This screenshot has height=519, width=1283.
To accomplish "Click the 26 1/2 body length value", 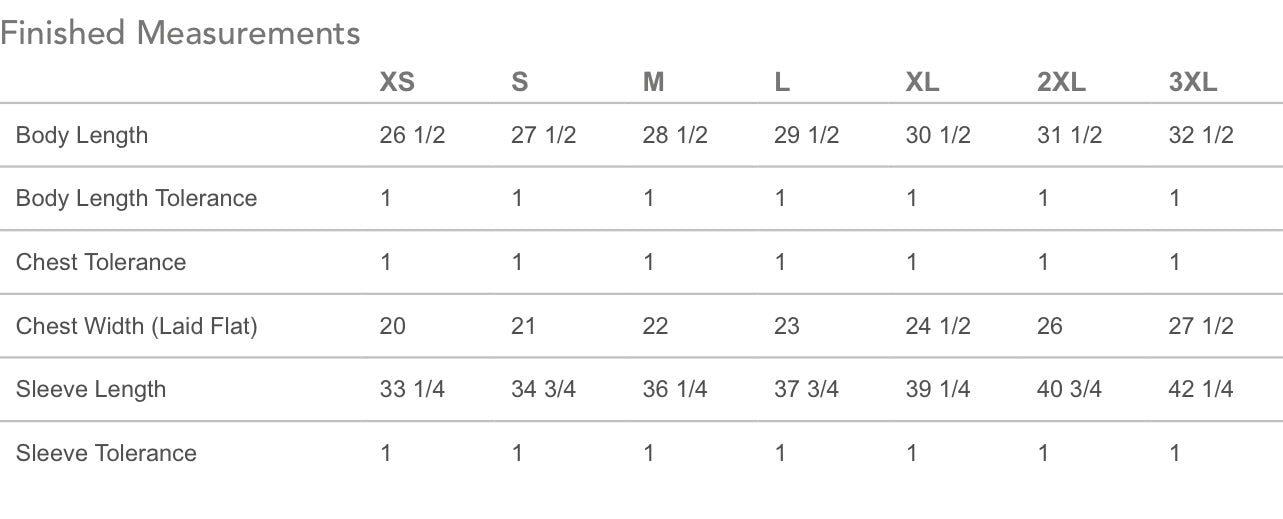I will tap(412, 135).
